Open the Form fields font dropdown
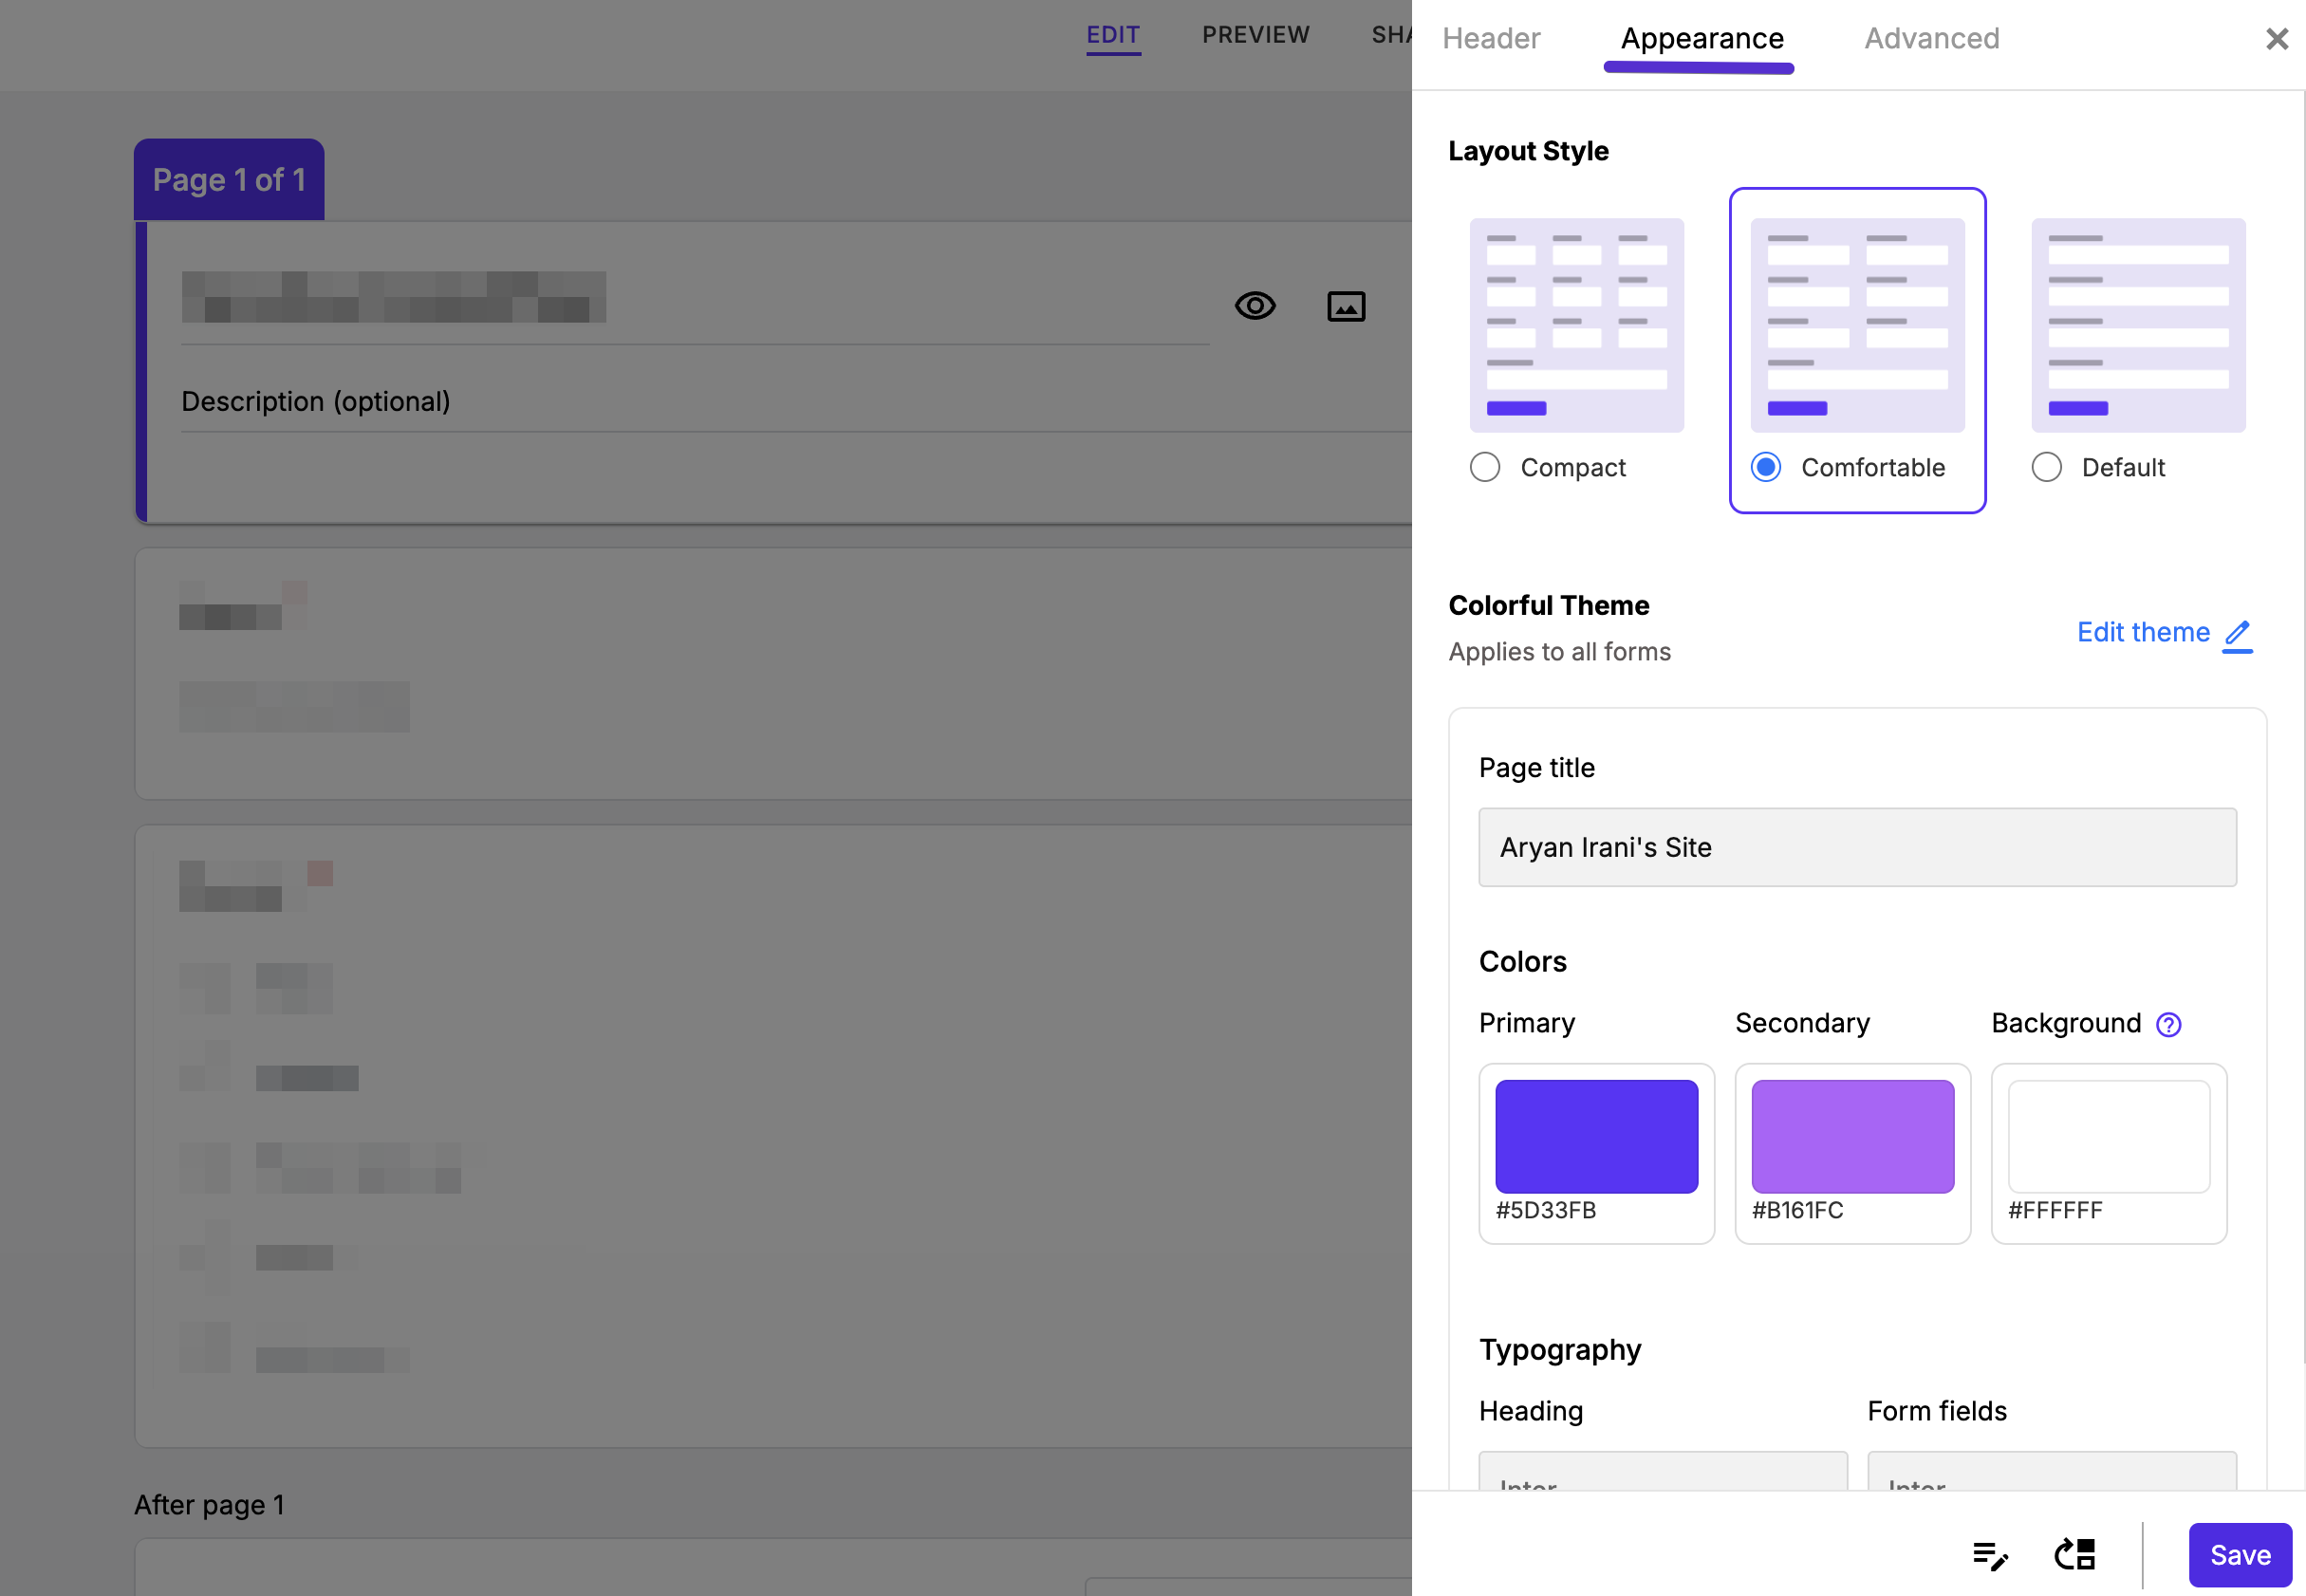The height and width of the screenshot is (1596, 2306). (2052, 1471)
